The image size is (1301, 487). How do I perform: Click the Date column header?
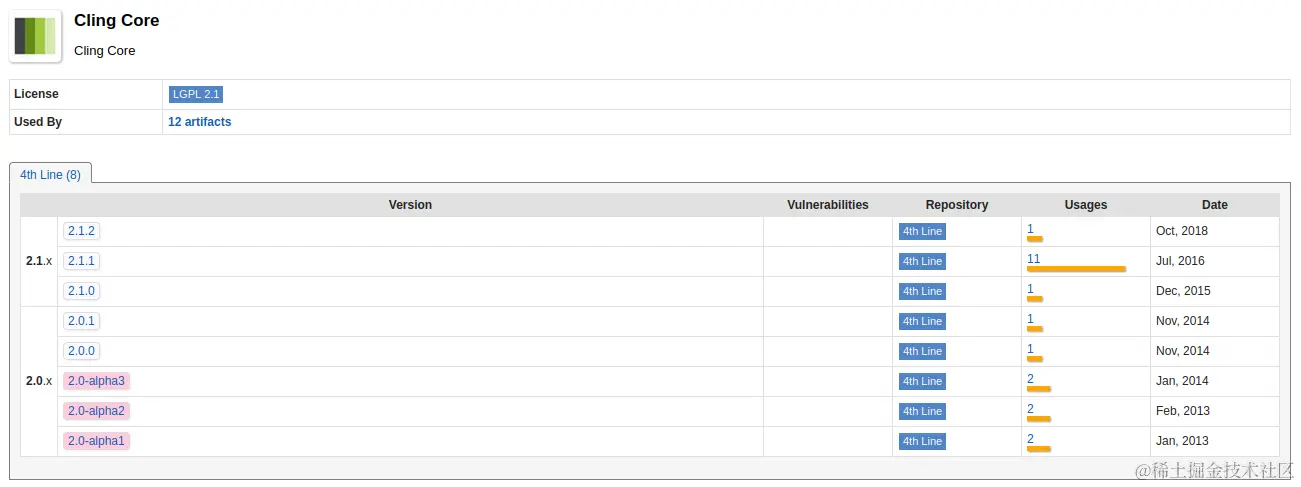pyautogui.click(x=1215, y=205)
